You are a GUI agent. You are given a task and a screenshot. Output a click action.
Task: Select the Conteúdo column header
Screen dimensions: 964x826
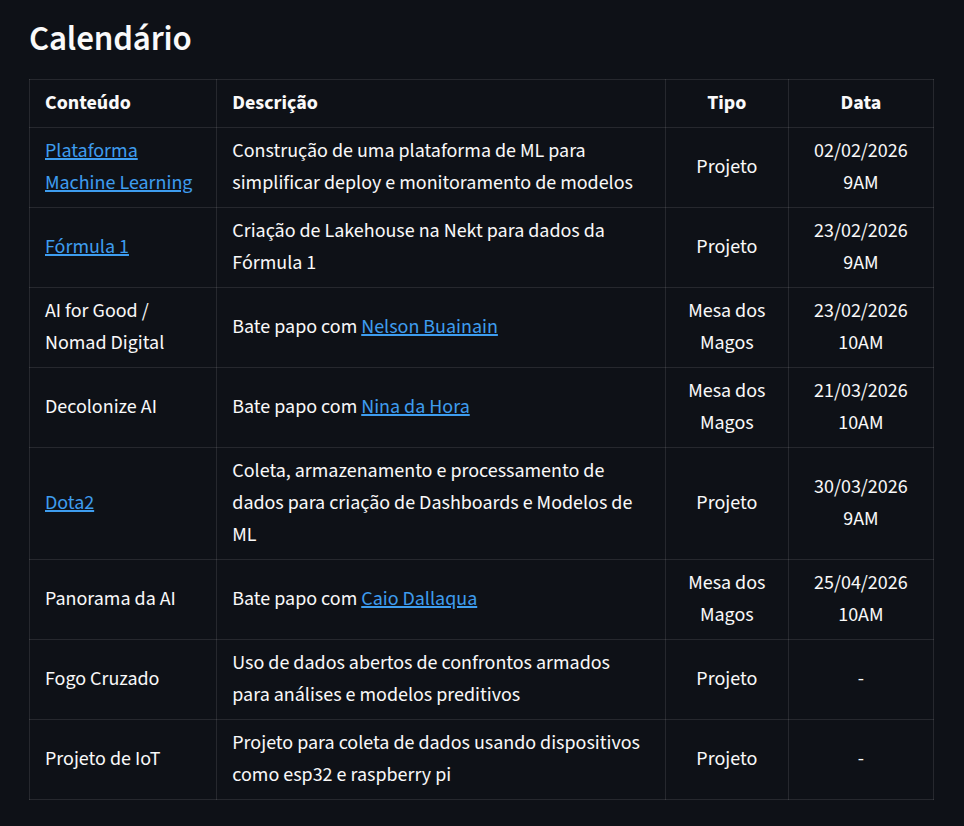point(88,103)
